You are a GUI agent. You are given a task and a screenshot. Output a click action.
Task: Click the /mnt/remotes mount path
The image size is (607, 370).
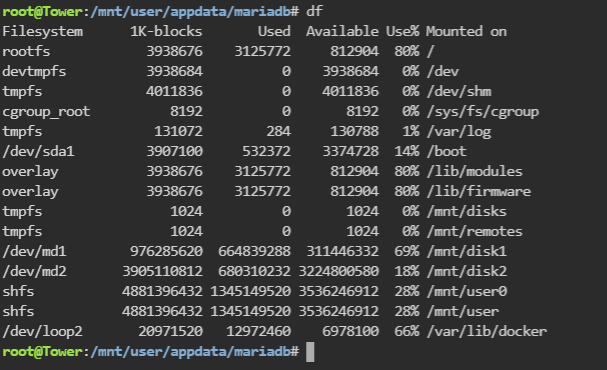[x=475, y=231]
